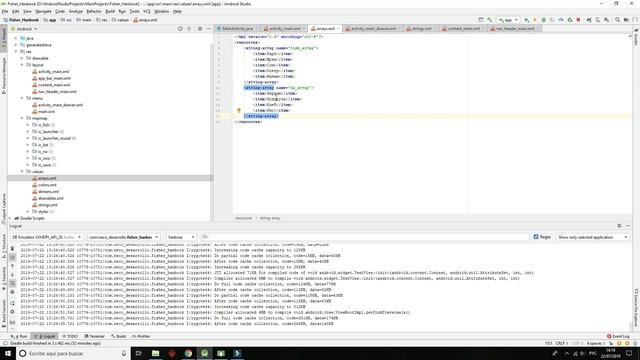Image resolution: width=640 pixels, height=360 pixels.
Task: Select dimens.xml in values folder
Action: click(48, 191)
